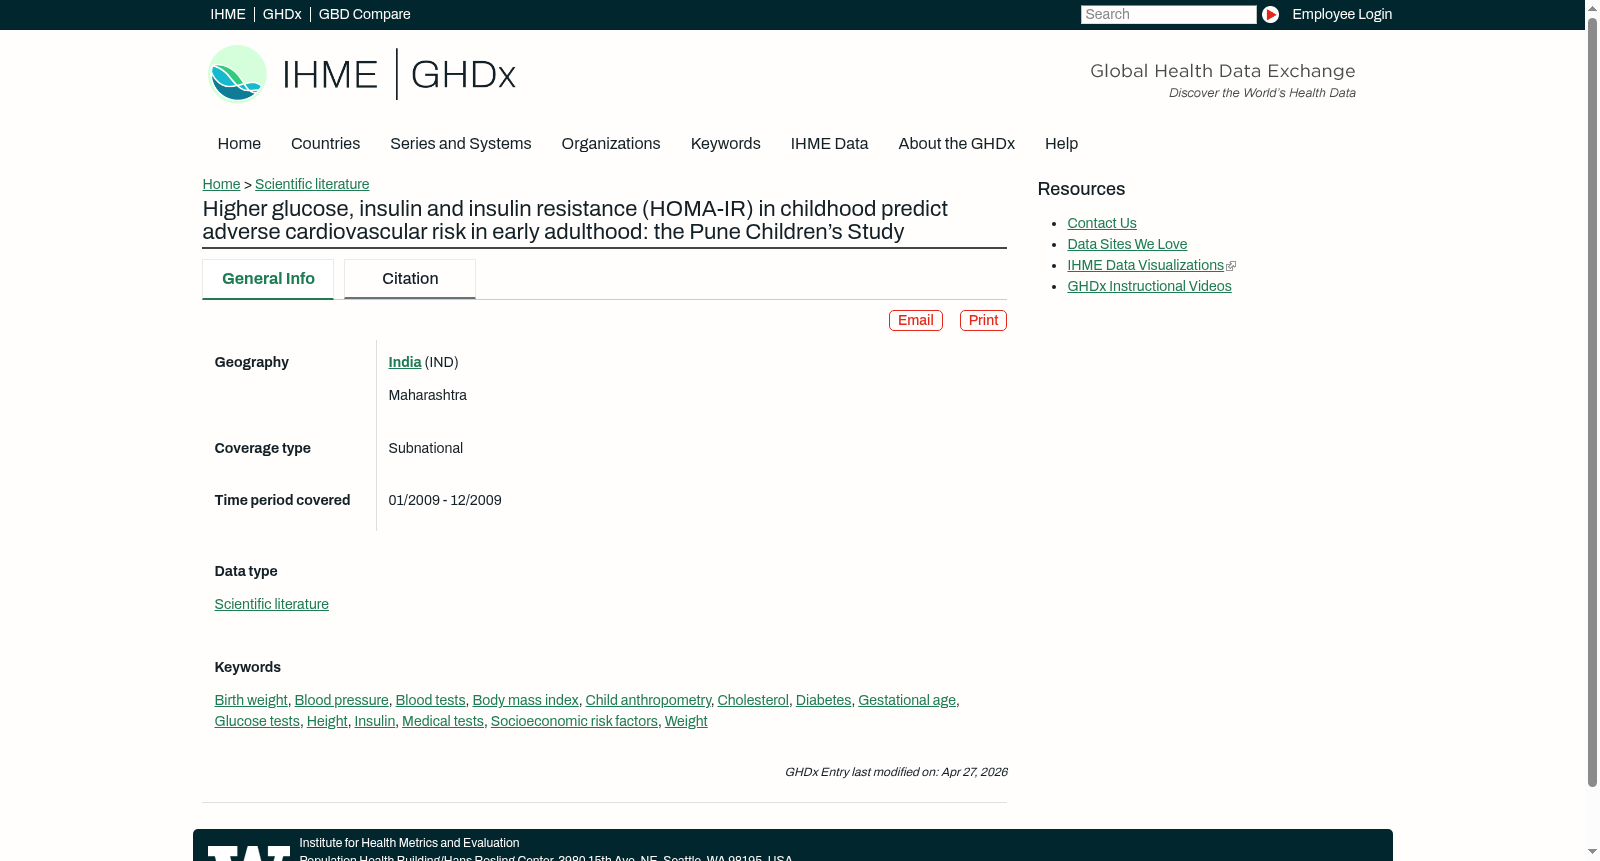
Task: Click the IHME leaf logo
Action: coord(237,74)
